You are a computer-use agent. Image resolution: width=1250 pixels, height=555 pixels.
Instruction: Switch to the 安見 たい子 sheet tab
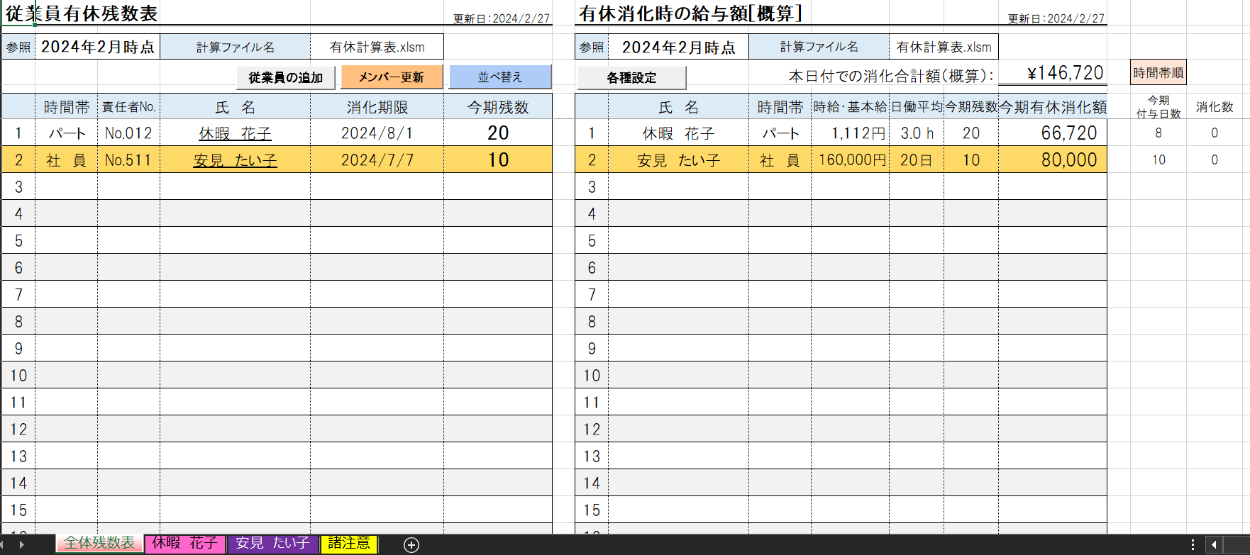[272, 544]
